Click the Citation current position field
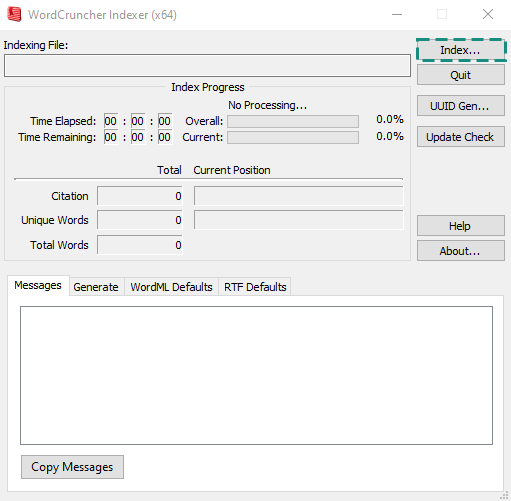The image size is (511, 501). 299,196
